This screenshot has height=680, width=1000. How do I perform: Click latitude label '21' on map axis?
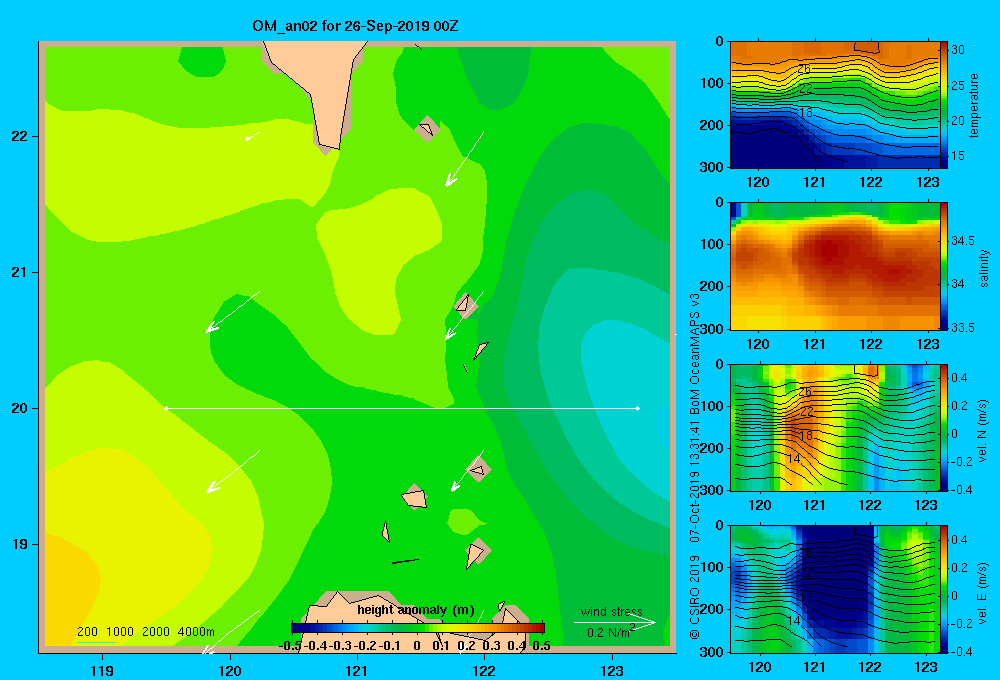pyautogui.click(x=20, y=272)
